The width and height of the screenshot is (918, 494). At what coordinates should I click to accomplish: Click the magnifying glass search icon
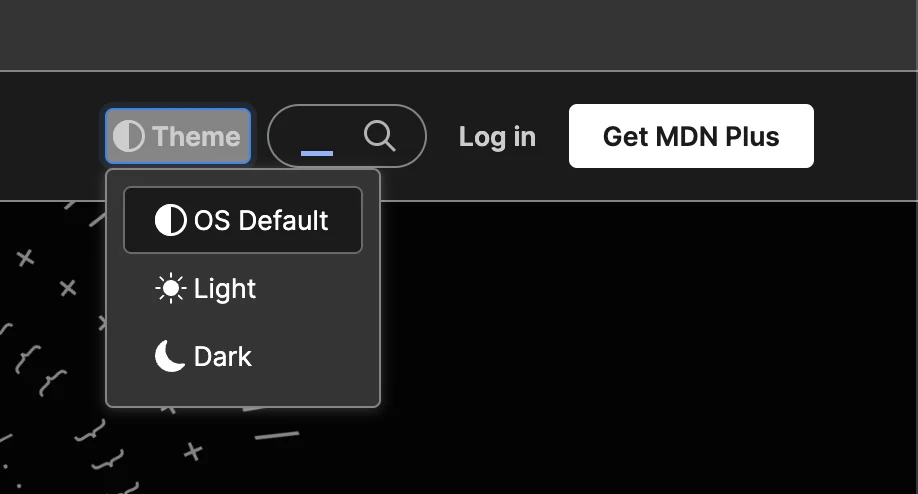tap(379, 136)
